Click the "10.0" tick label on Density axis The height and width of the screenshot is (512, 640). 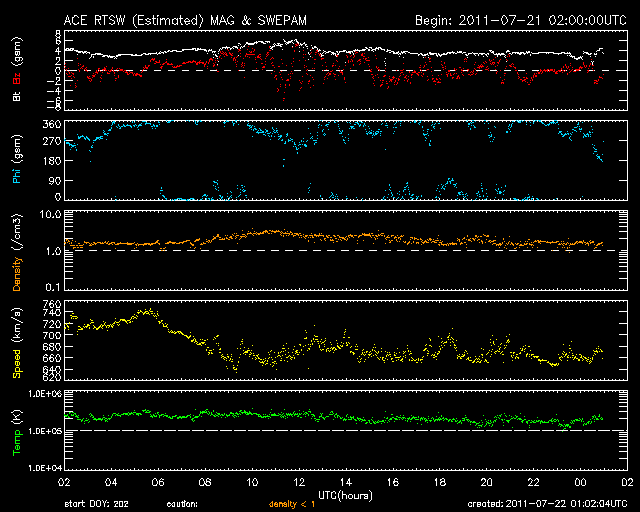coord(50,214)
